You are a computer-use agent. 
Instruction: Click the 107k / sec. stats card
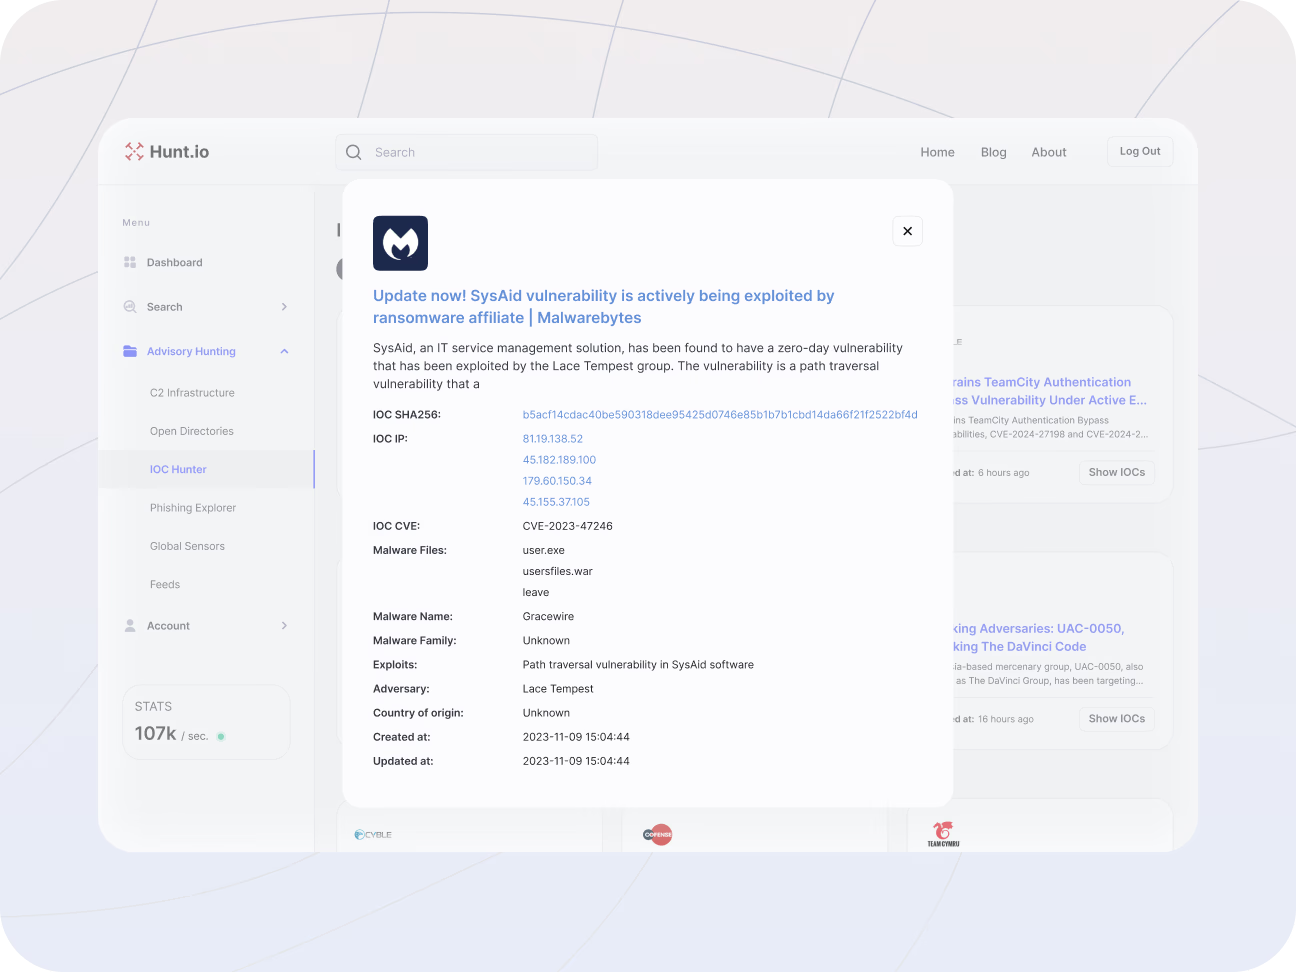206,722
